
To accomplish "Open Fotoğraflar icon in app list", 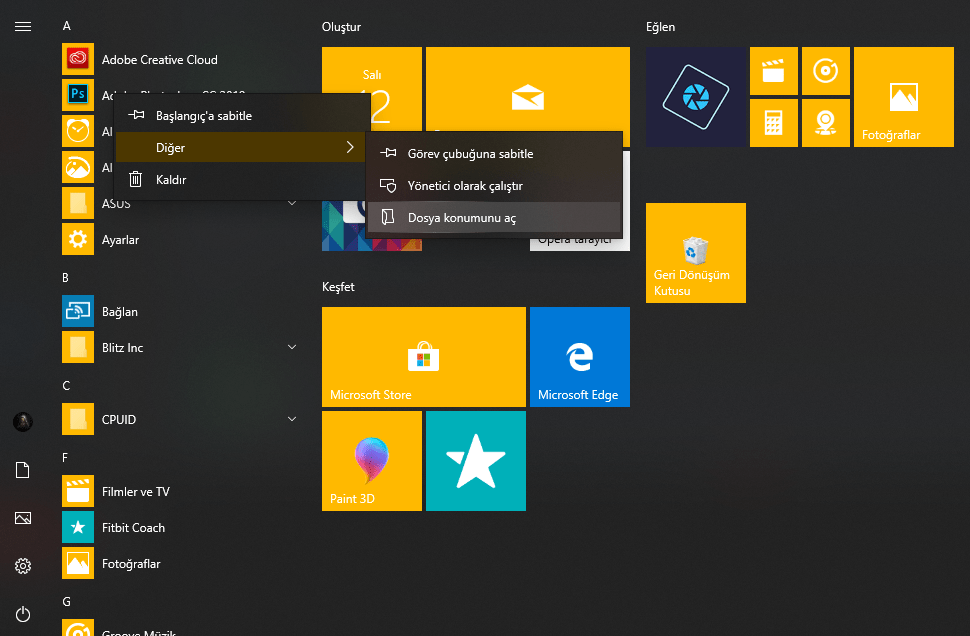I will (78, 563).
